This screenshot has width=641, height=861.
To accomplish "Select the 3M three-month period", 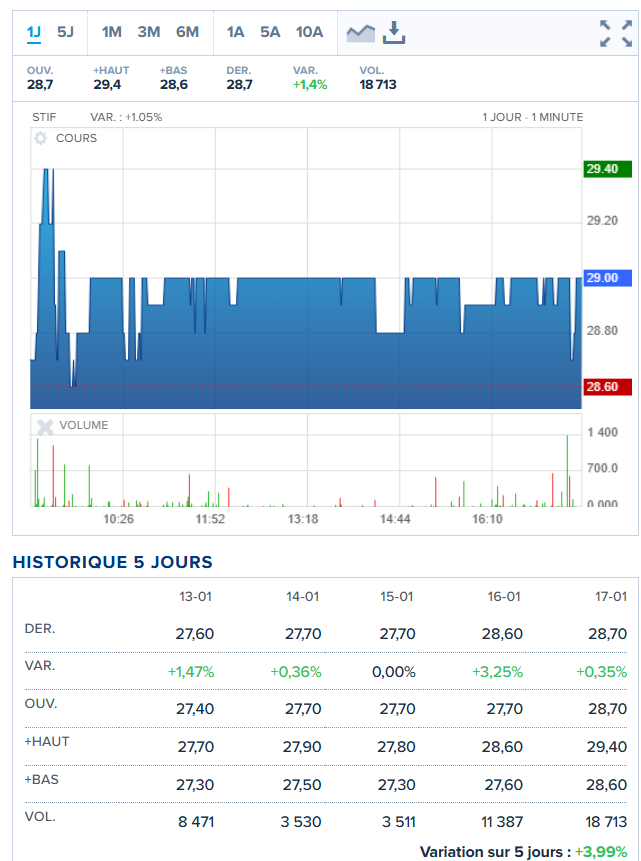I will tap(148, 32).
